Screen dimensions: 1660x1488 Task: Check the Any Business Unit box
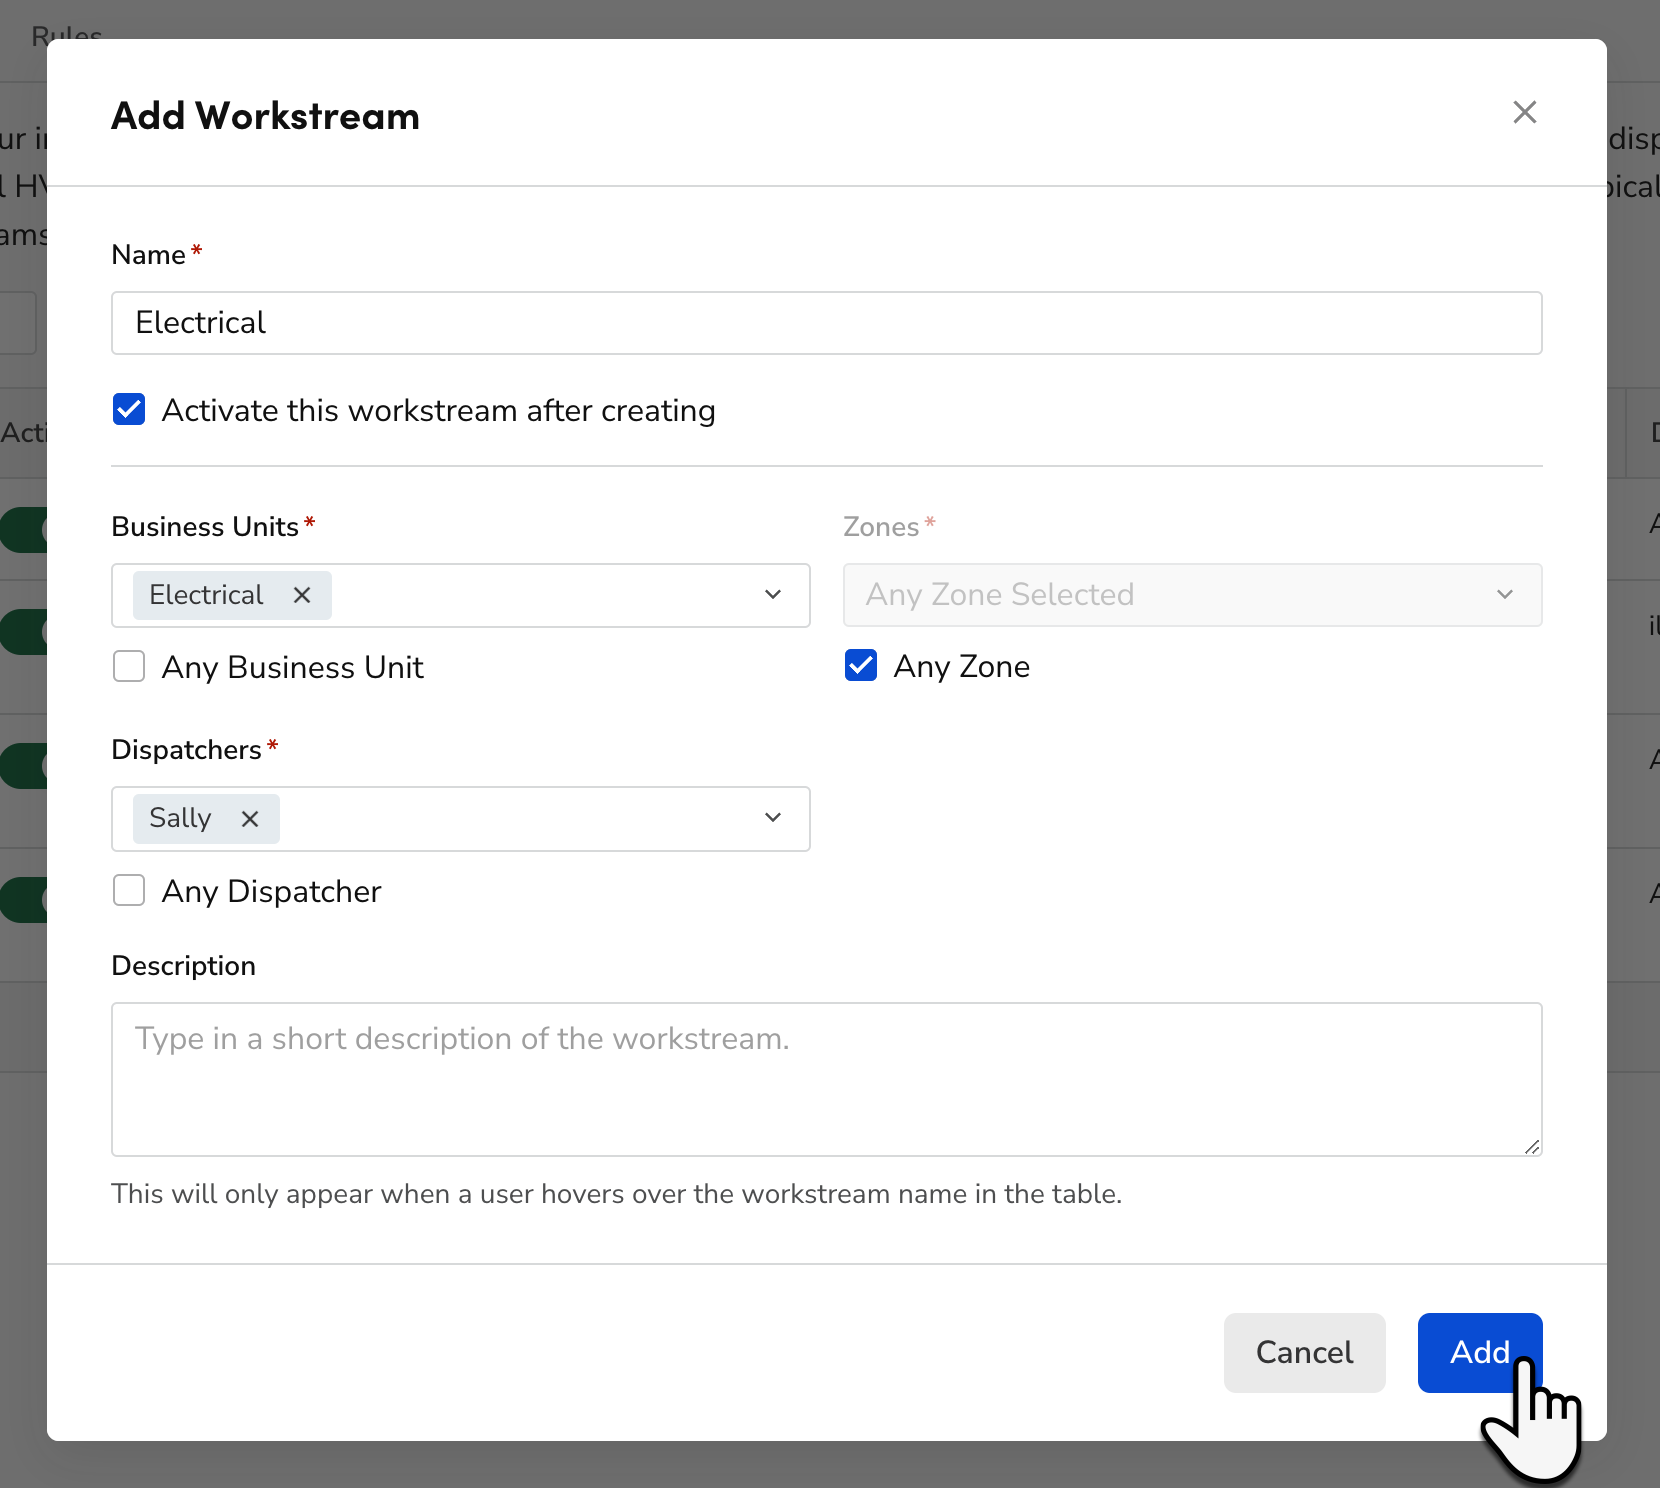(x=129, y=666)
